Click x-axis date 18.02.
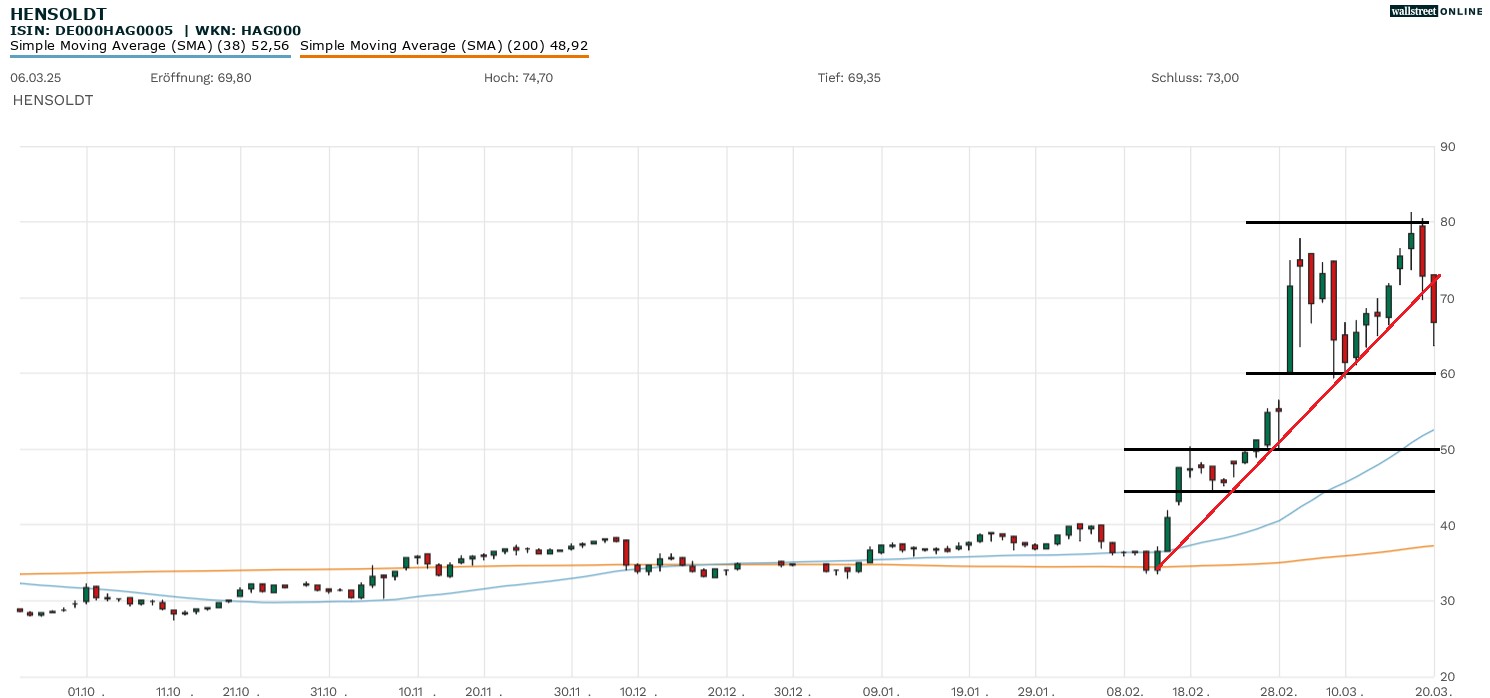Screen dimensions: 1490x698 point(1190,691)
